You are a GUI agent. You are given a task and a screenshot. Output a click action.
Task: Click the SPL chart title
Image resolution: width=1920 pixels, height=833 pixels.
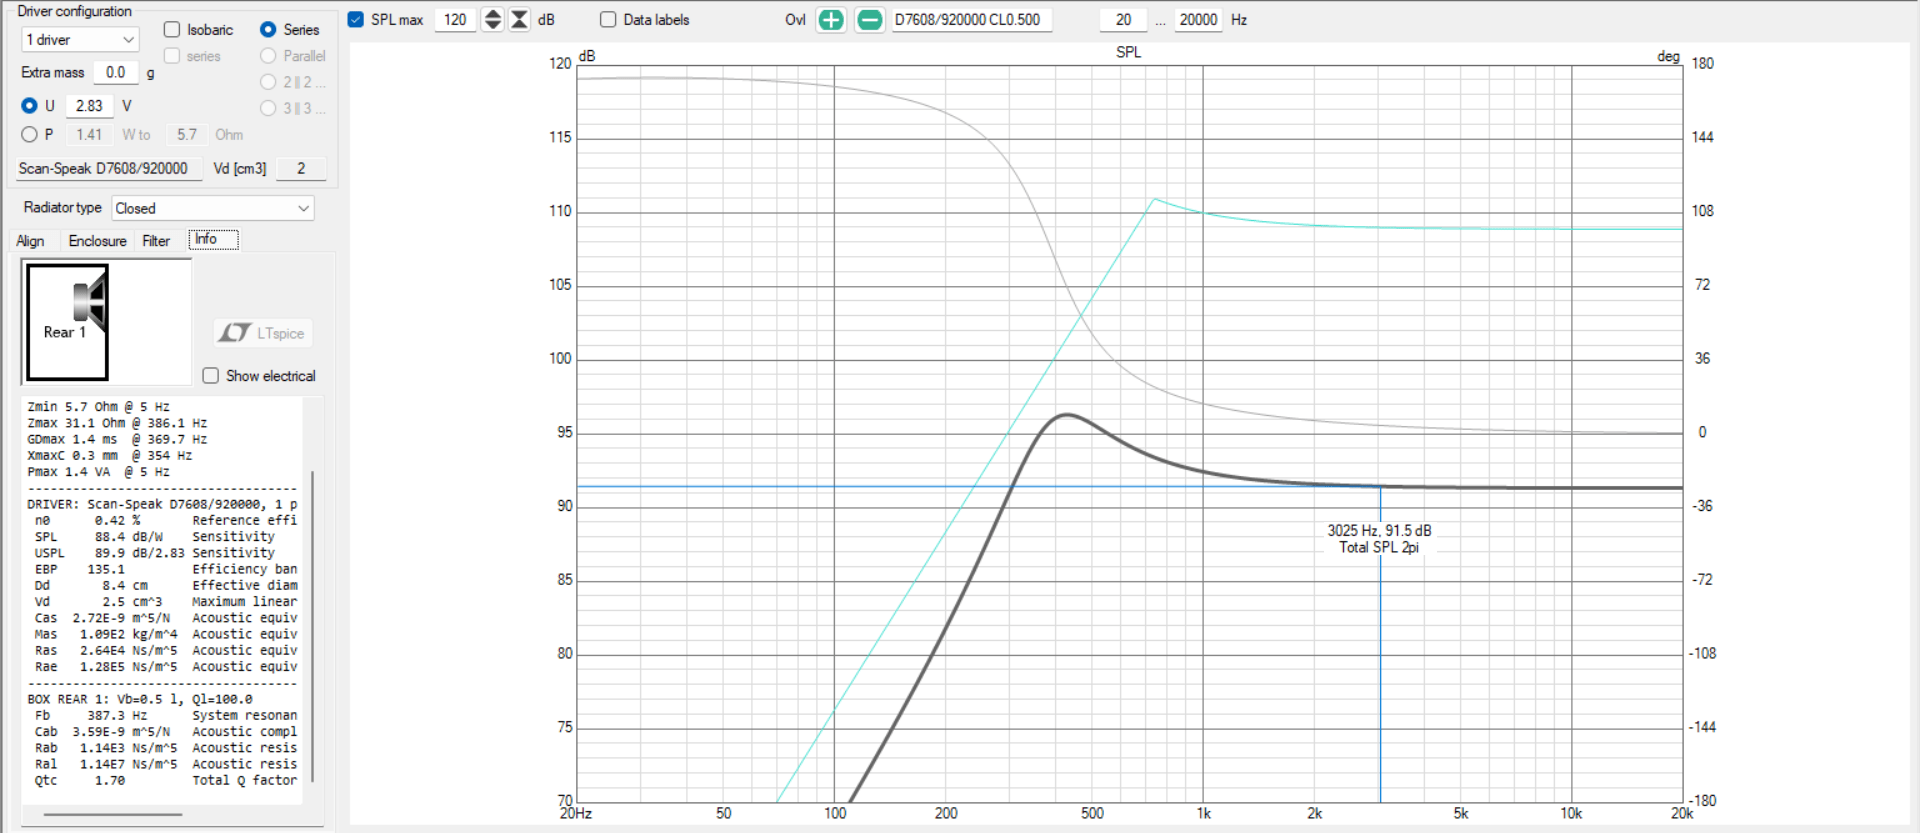click(x=1128, y=52)
